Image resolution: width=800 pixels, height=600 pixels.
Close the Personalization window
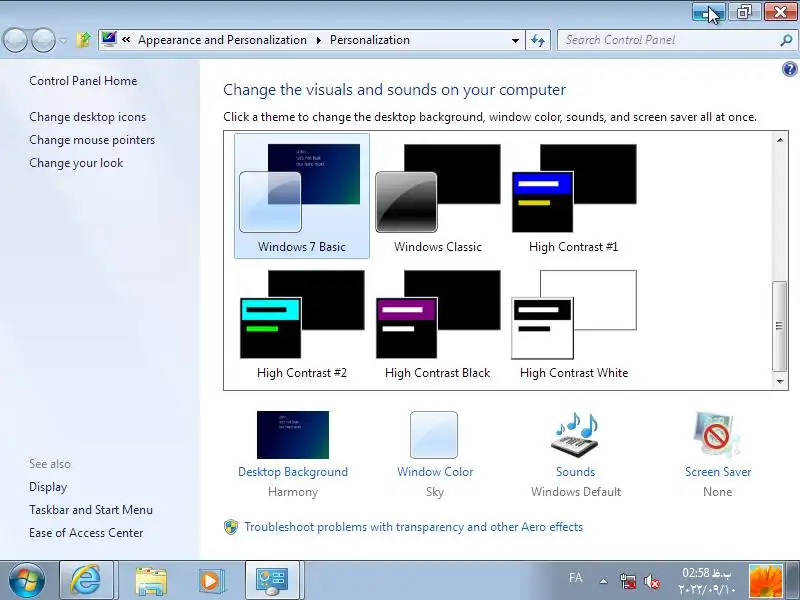pos(780,12)
